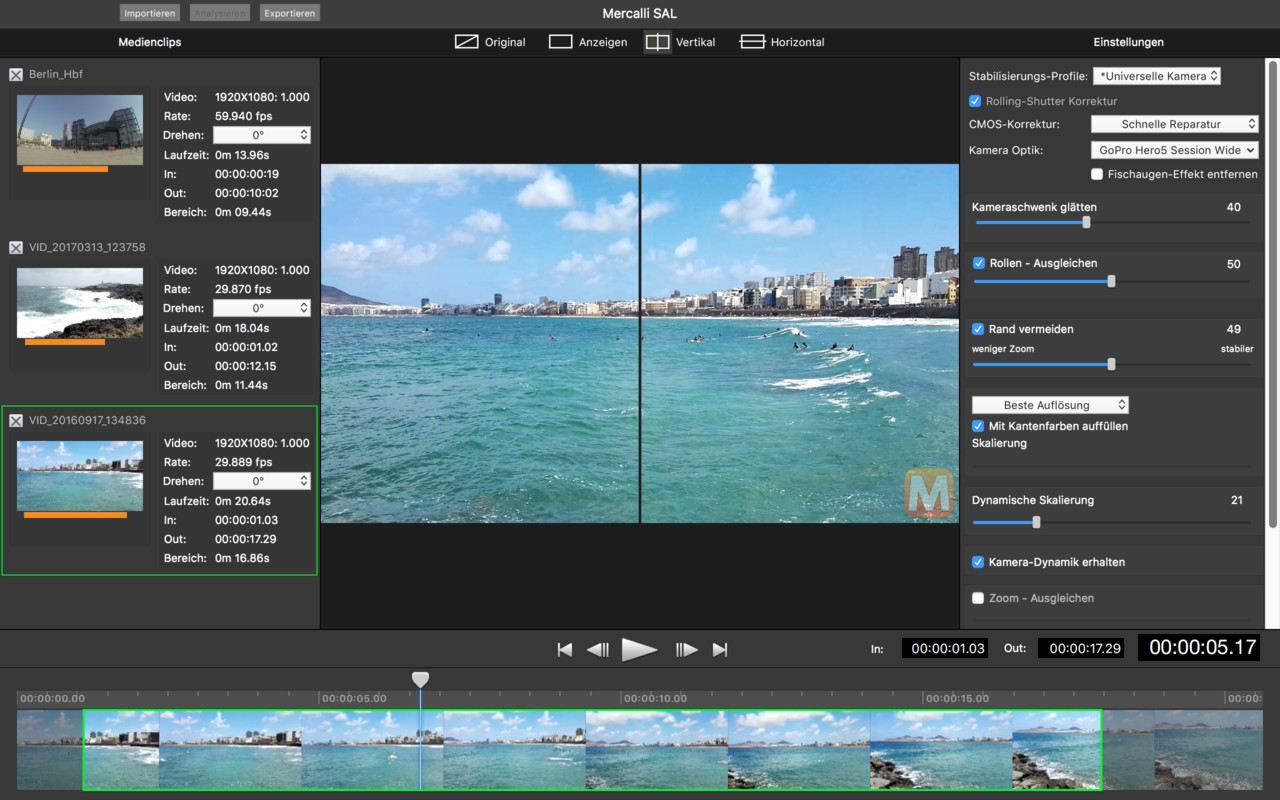Click the Medienclips panel header
This screenshot has width=1280, height=800.
[150, 42]
